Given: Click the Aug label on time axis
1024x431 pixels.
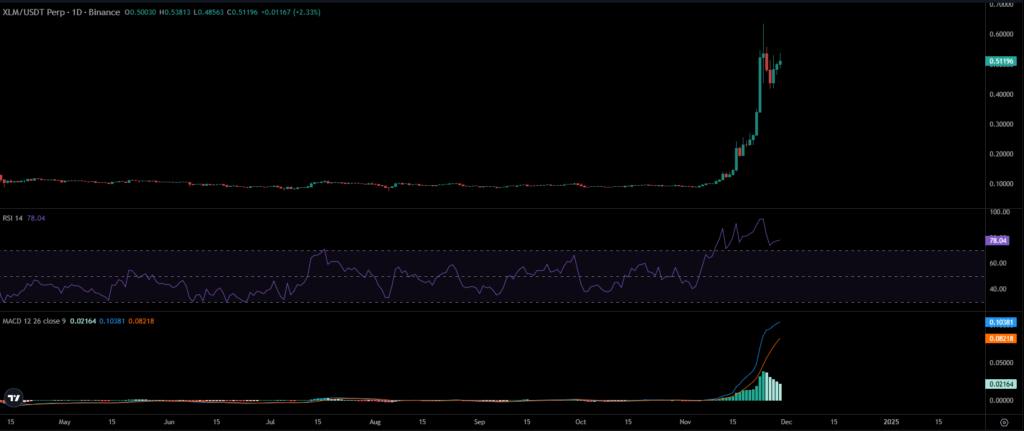Looking at the screenshot, I should pos(375,422).
